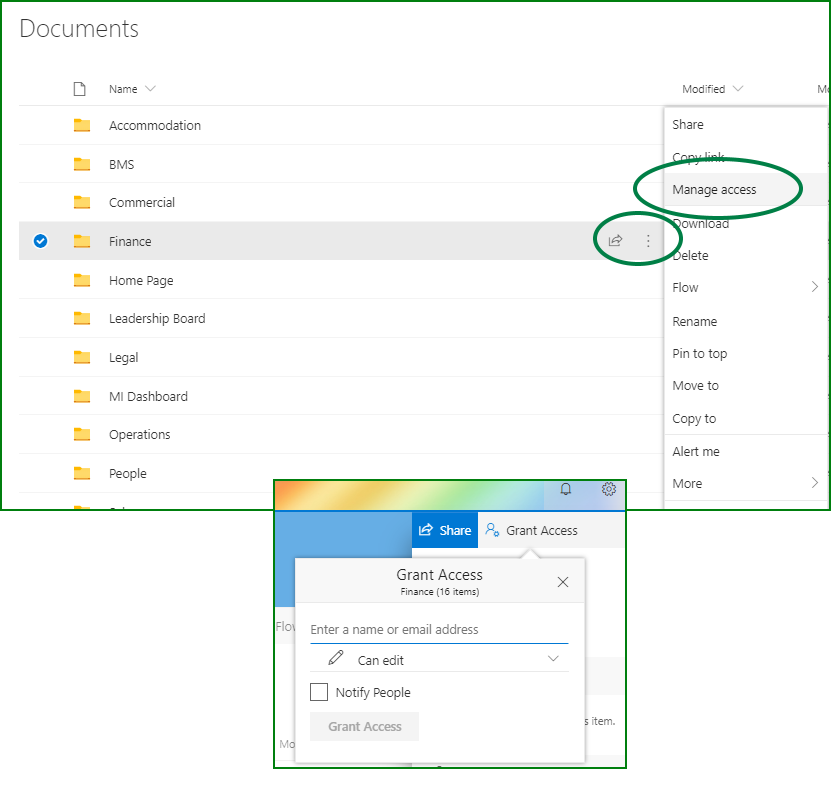Open the Modified column sort dropdown
The height and width of the screenshot is (800, 831).
(738, 88)
